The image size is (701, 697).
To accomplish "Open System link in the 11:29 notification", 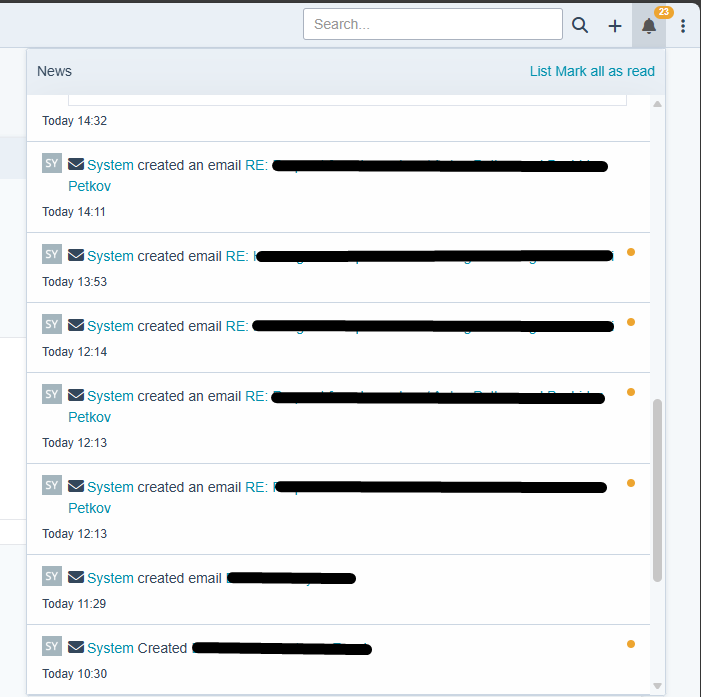I will (x=110, y=578).
